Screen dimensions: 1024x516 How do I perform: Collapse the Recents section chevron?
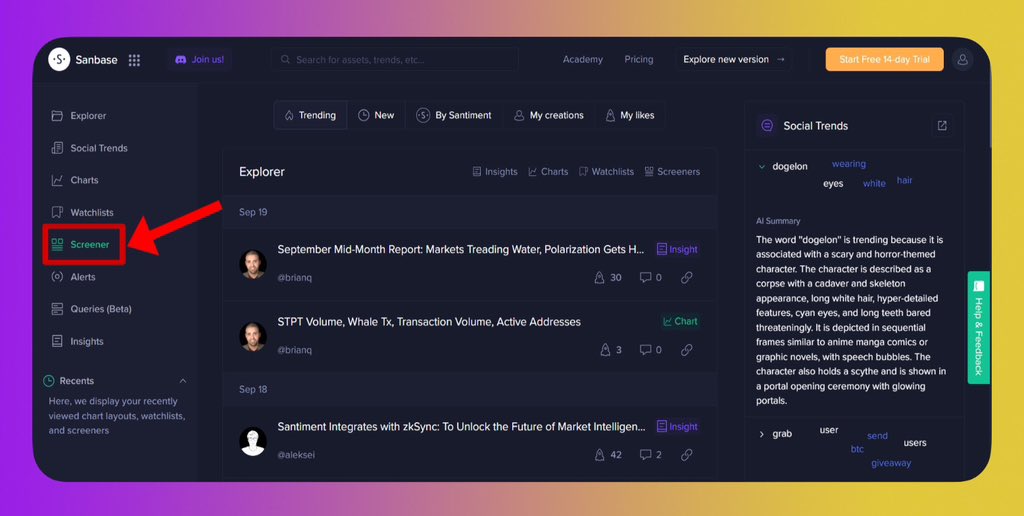[183, 381]
